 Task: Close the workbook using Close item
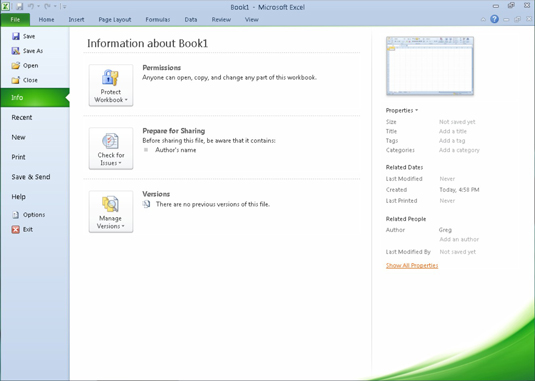25,80
